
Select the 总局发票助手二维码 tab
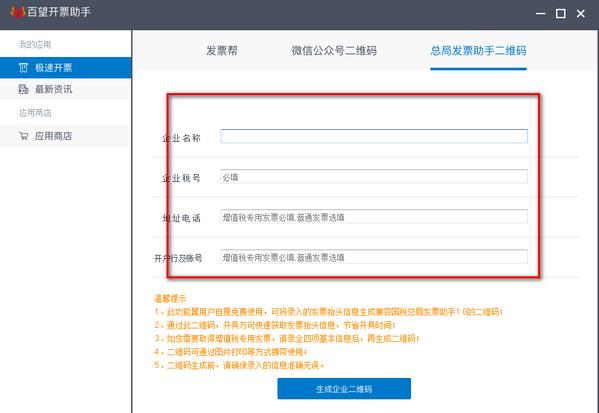pos(478,50)
